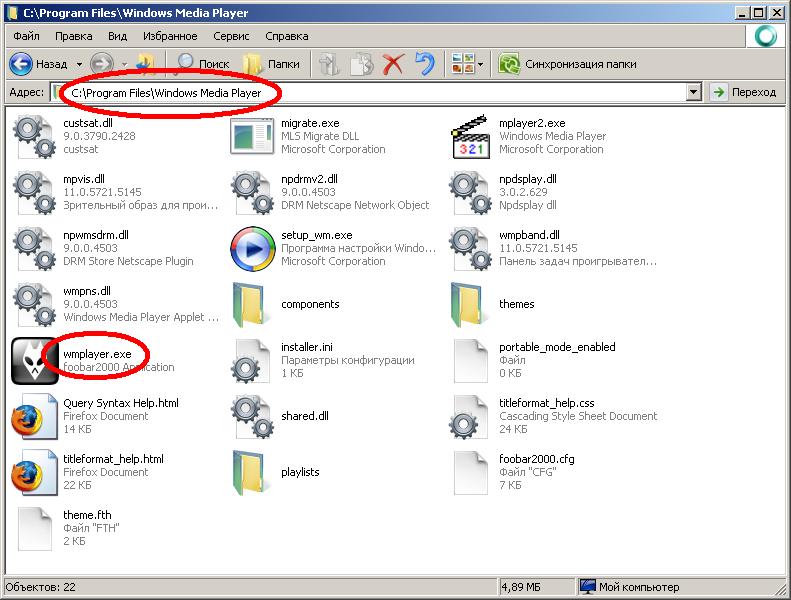The width and height of the screenshot is (791, 600).
Task: Select the mplayer2.exe clapperboard icon
Action: click(x=470, y=137)
